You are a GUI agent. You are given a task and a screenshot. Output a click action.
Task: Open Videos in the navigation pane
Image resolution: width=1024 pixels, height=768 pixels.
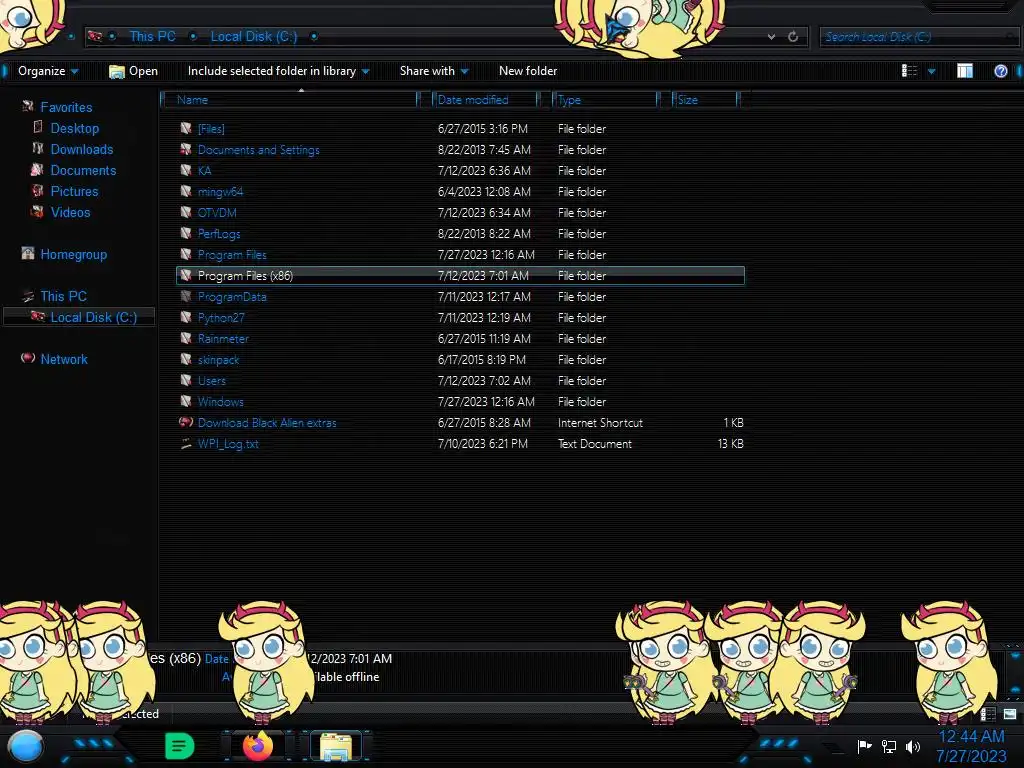(71, 212)
